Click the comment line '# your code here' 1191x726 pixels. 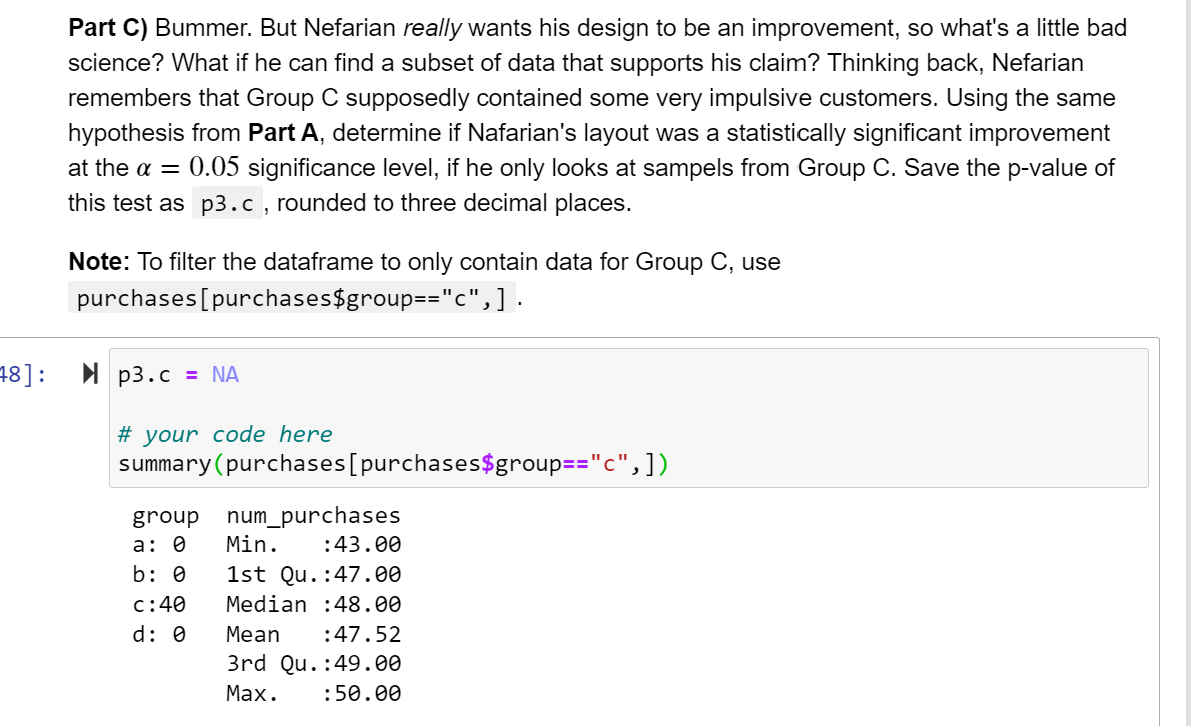pyautogui.click(x=224, y=434)
